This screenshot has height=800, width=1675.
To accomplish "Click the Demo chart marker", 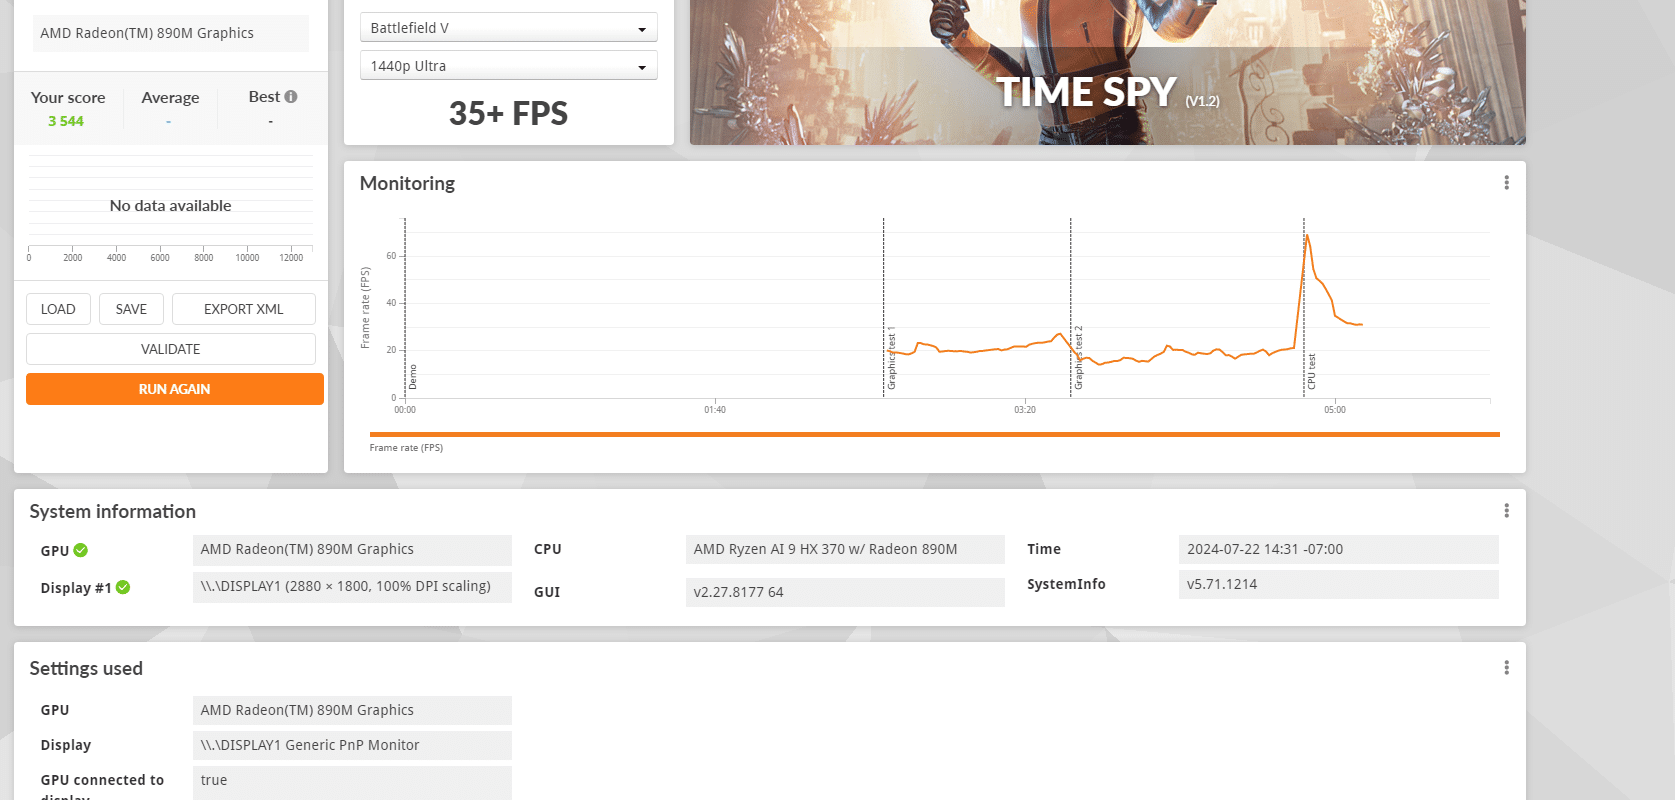I will click(x=413, y=377).
